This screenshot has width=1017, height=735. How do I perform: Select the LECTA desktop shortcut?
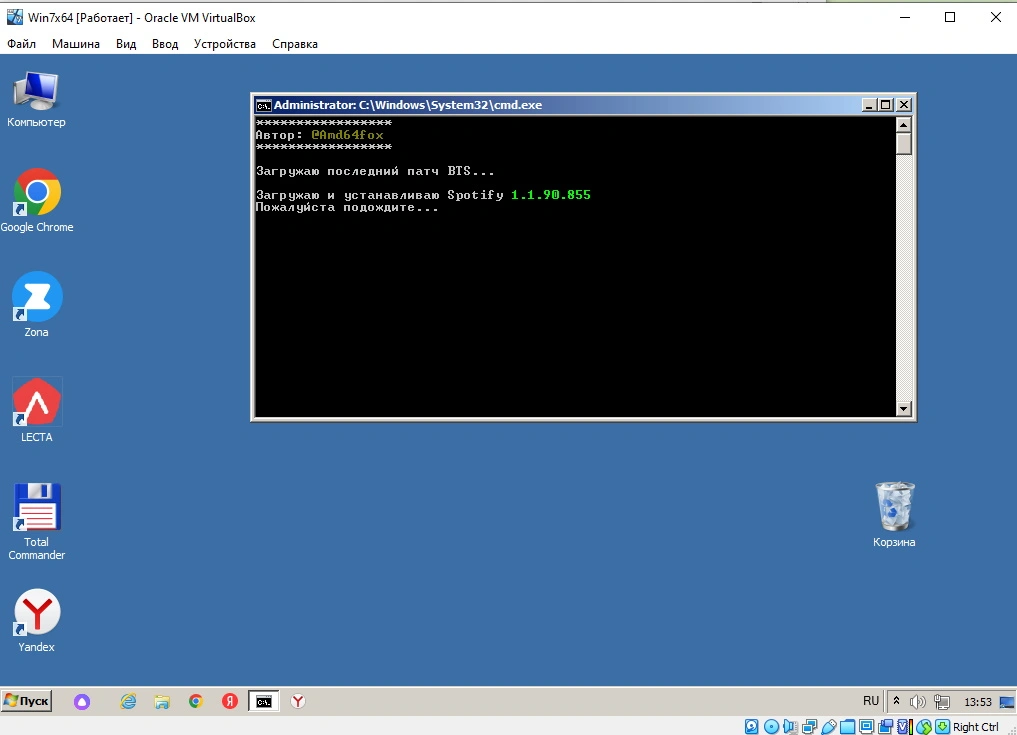pyautogui.click(x=36, y=410)
